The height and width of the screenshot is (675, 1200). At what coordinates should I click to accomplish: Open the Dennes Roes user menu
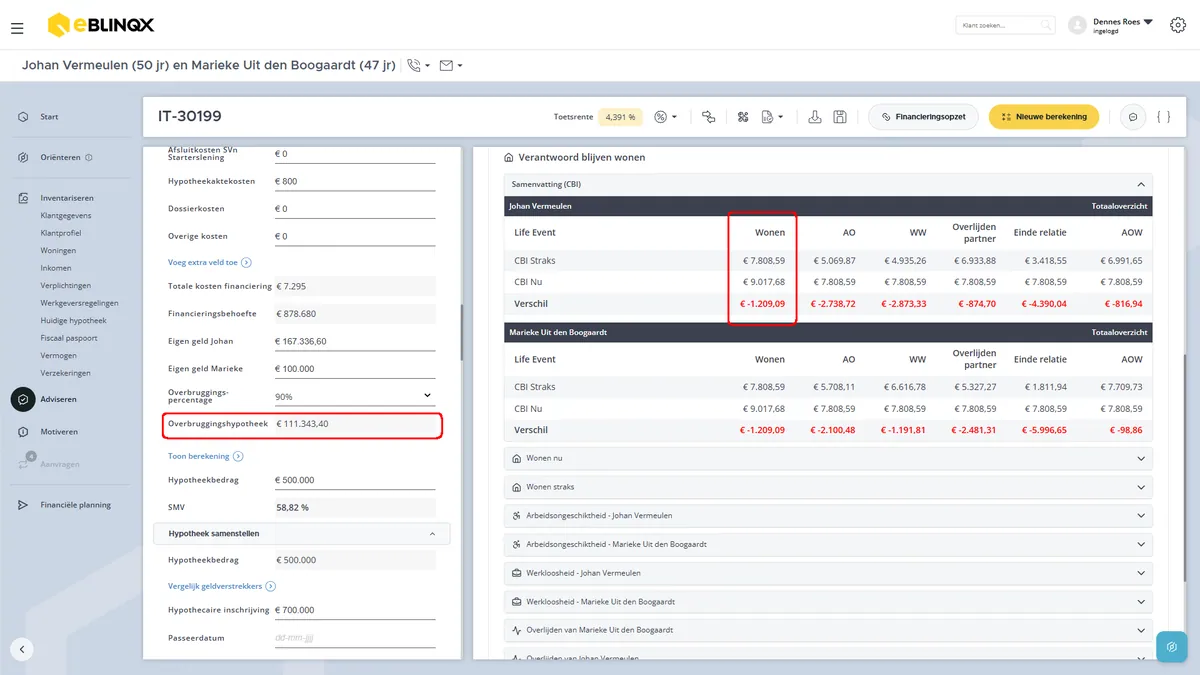(1110, 25)
